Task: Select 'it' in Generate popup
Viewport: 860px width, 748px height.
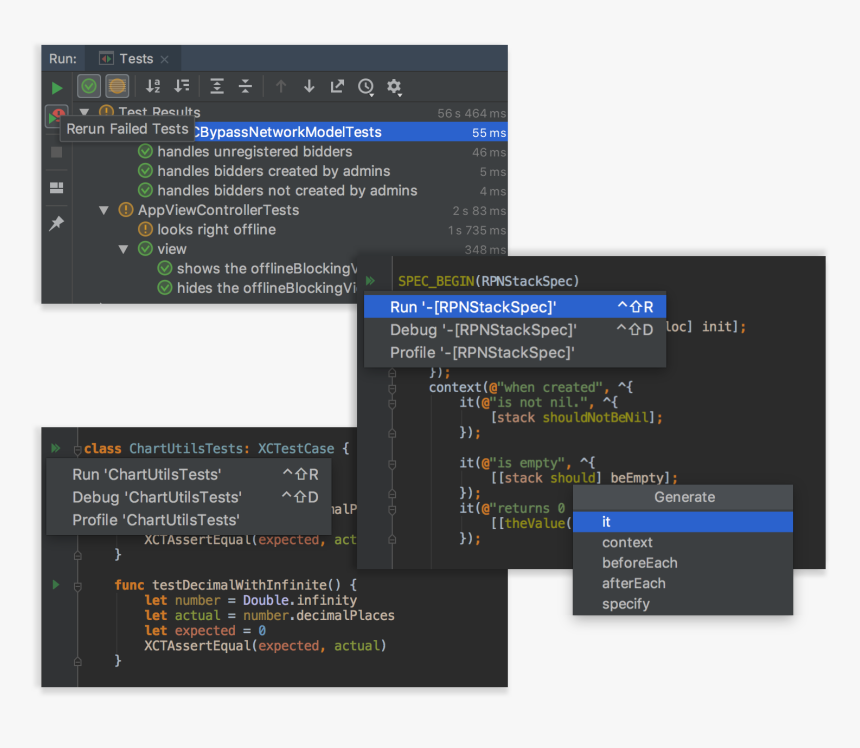Action: pyautogui.click(x=683, y=522)
